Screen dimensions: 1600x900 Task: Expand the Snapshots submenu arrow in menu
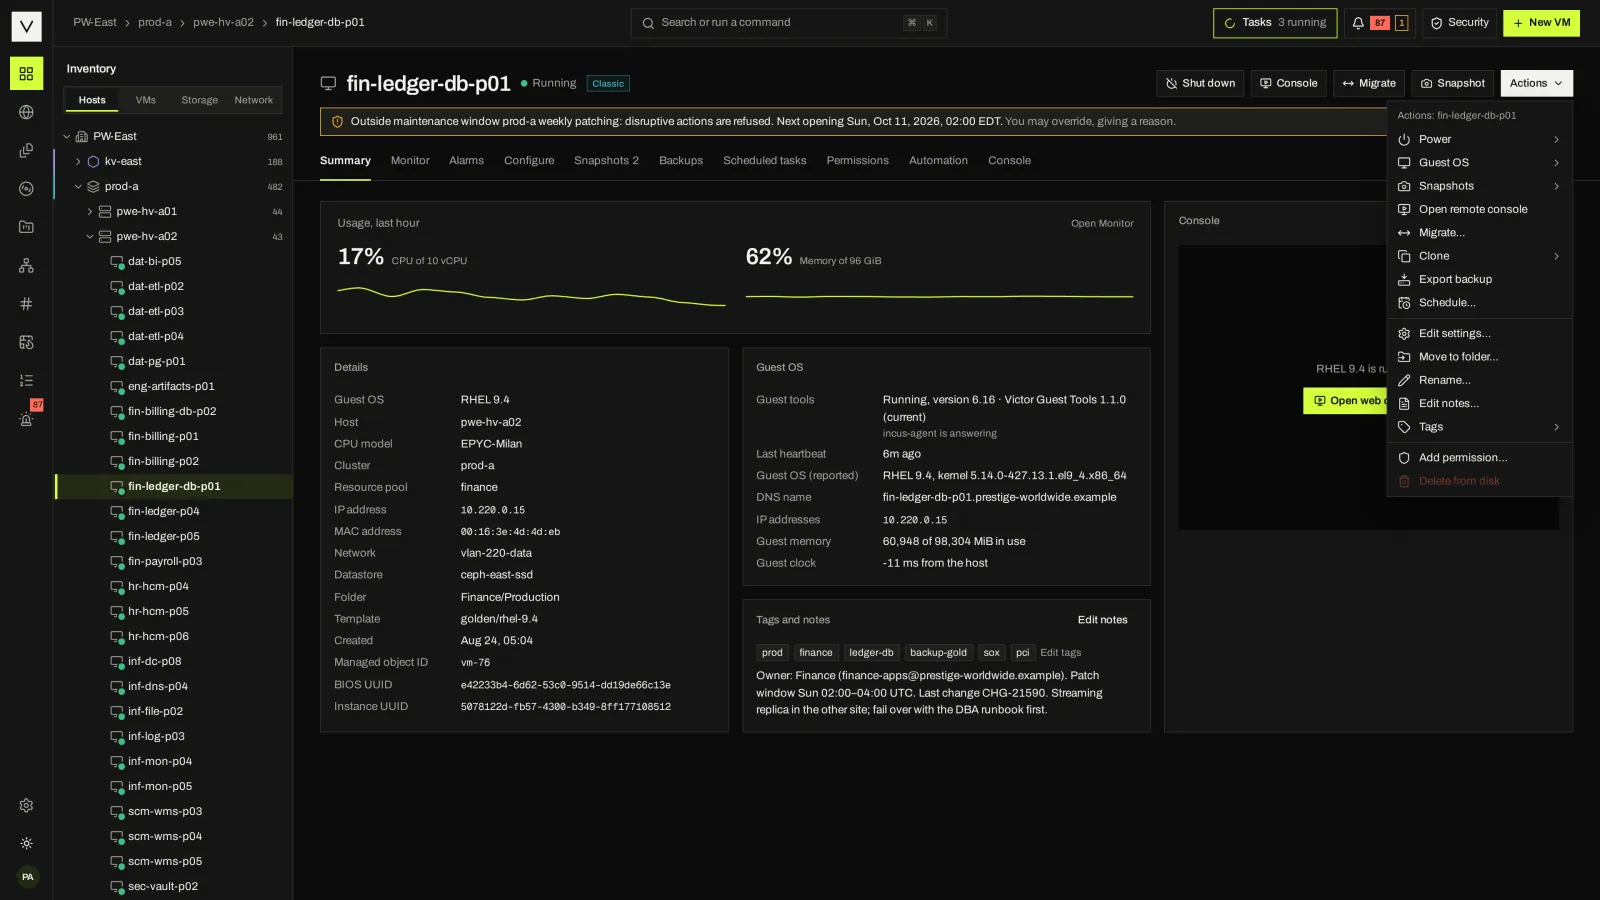point(1556,186)
